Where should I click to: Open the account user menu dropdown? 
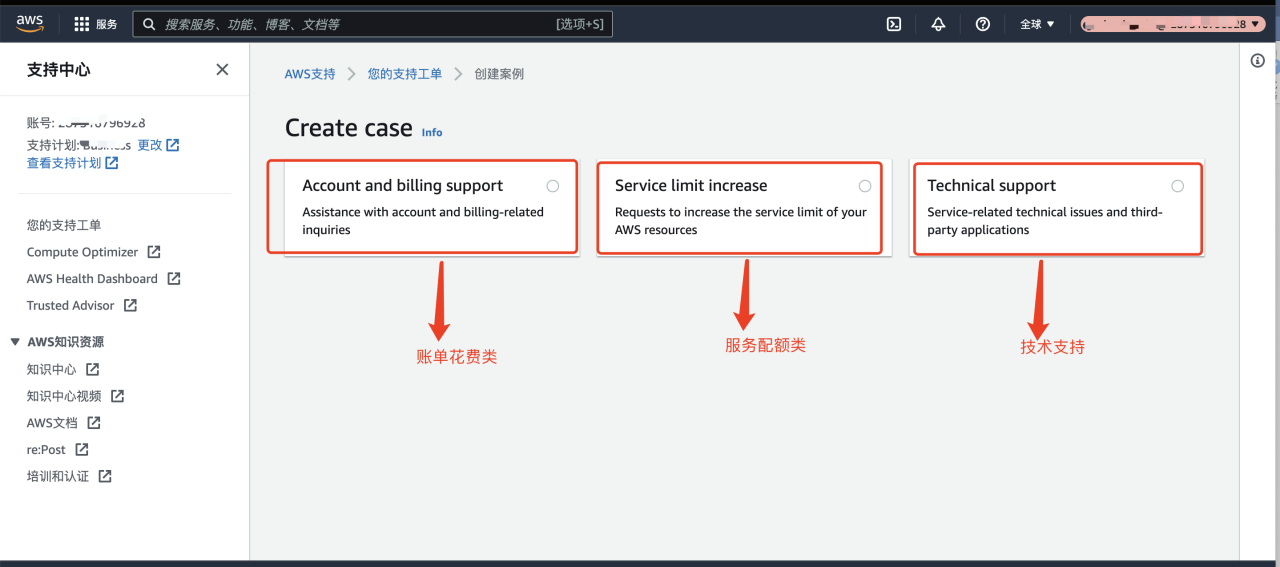(x=1173, y=24)
